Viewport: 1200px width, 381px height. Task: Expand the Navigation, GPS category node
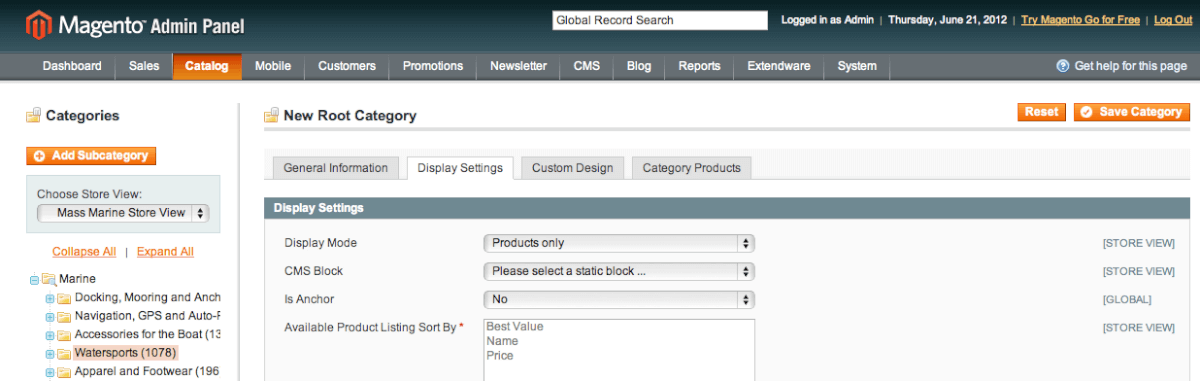tap(50, 317)
